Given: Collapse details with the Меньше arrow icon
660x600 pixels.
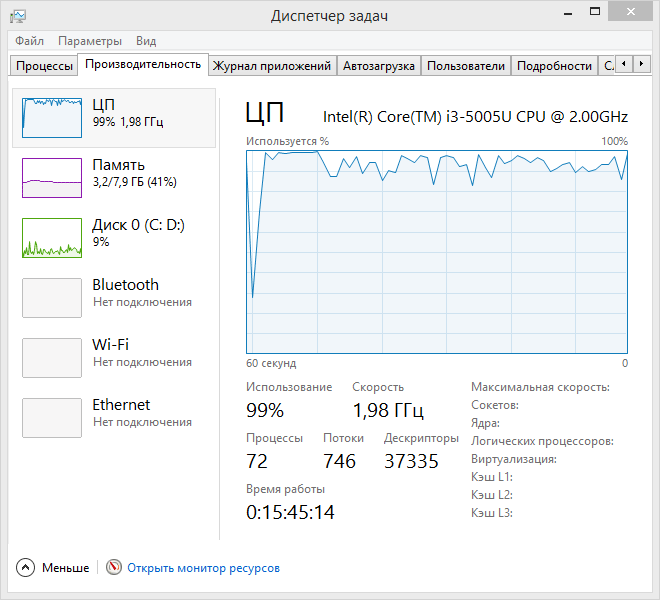Looking at the screenshot, I should [25, 568].
